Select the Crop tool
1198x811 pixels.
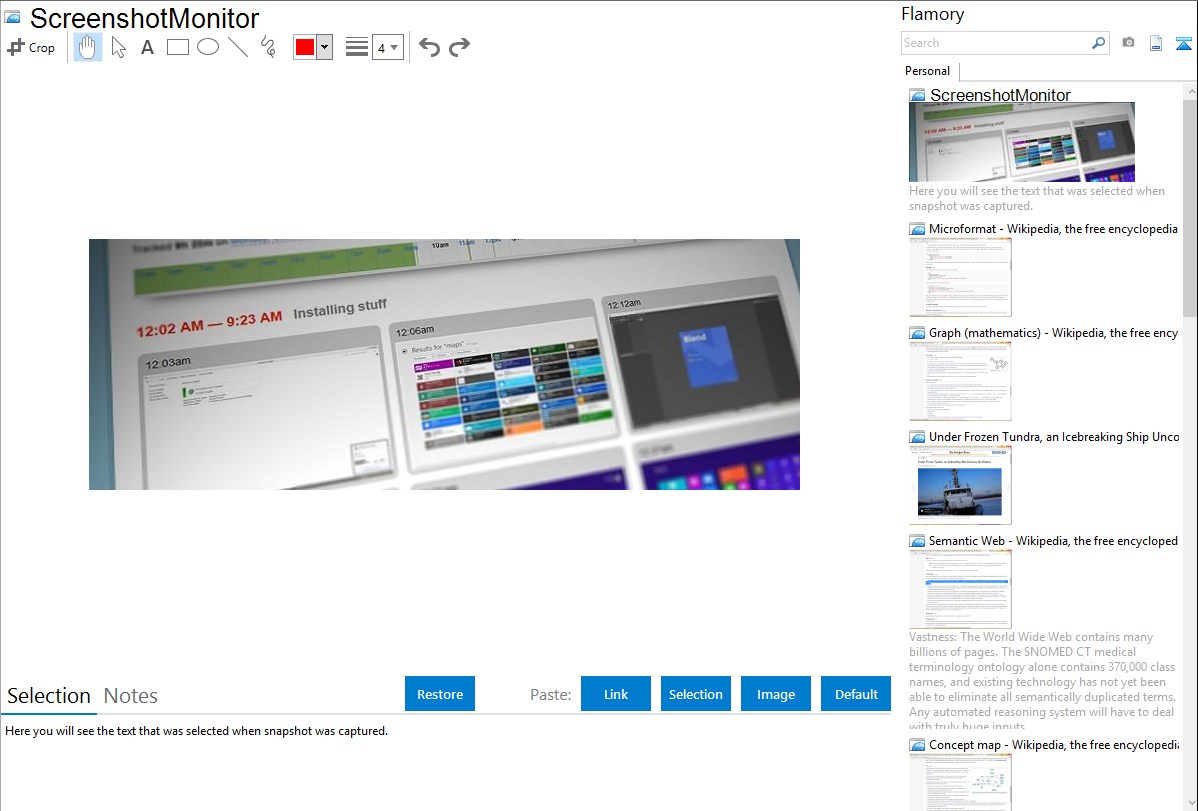tap(31, 47)
